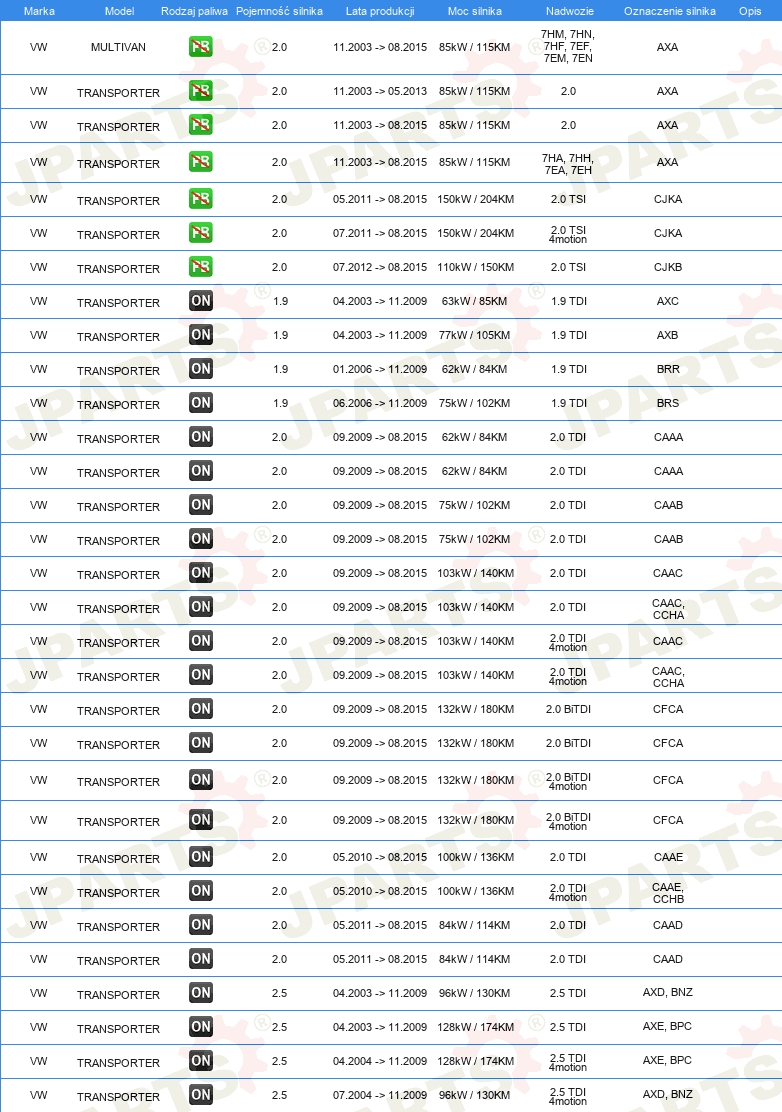
Task: Click the Nadwozie column header
Action: [569, 11]
